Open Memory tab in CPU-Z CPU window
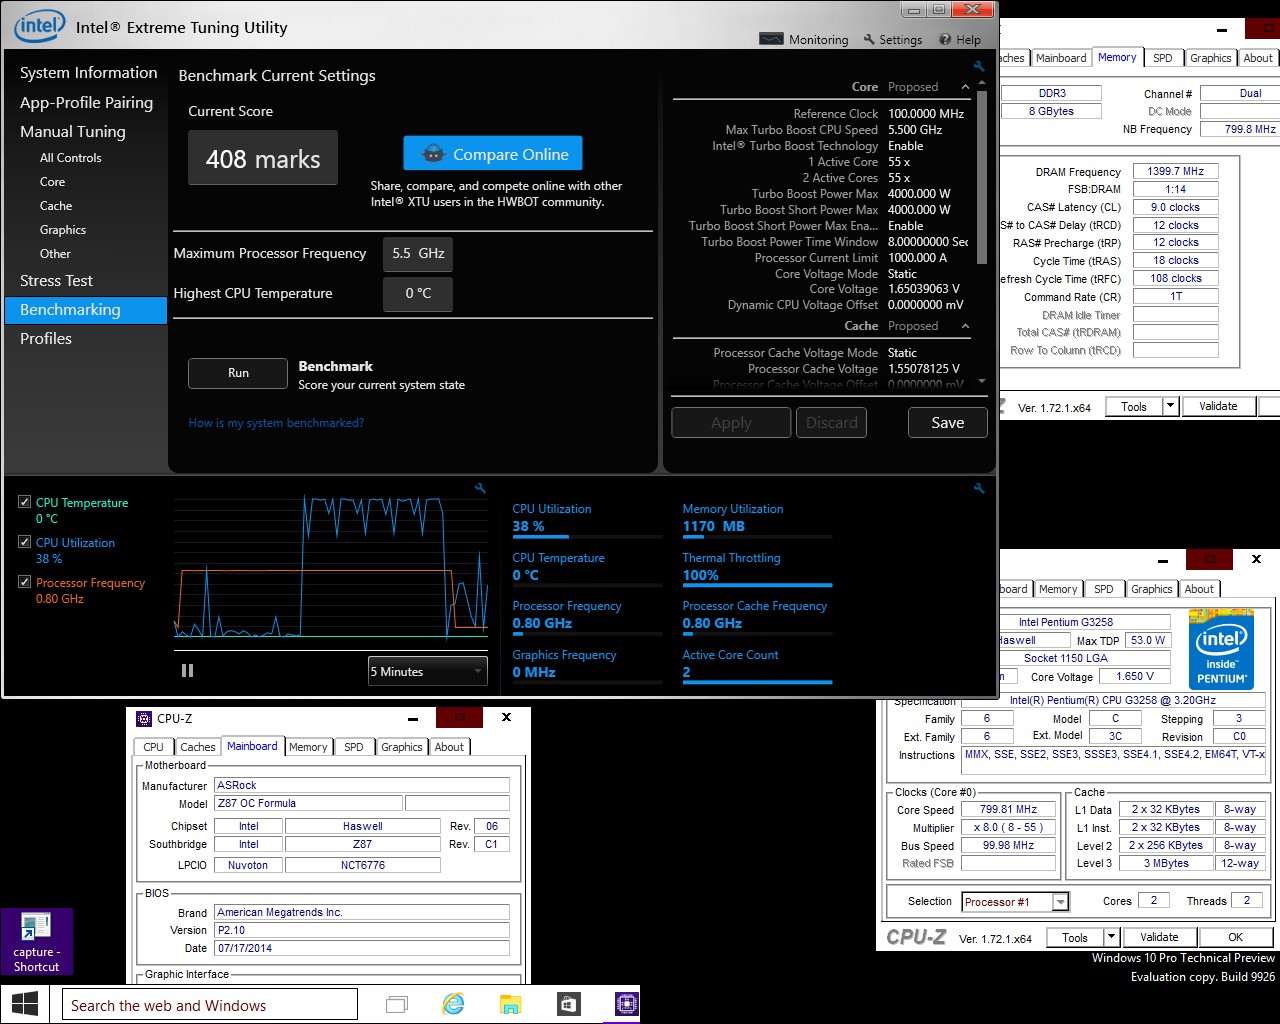 (1058, 589)
